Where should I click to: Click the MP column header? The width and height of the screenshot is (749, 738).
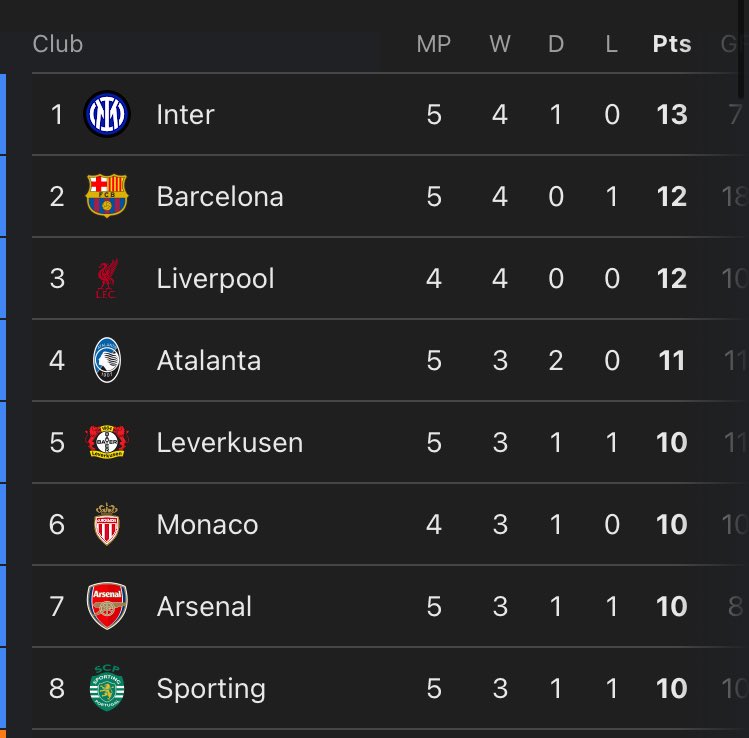click(433, 44)
